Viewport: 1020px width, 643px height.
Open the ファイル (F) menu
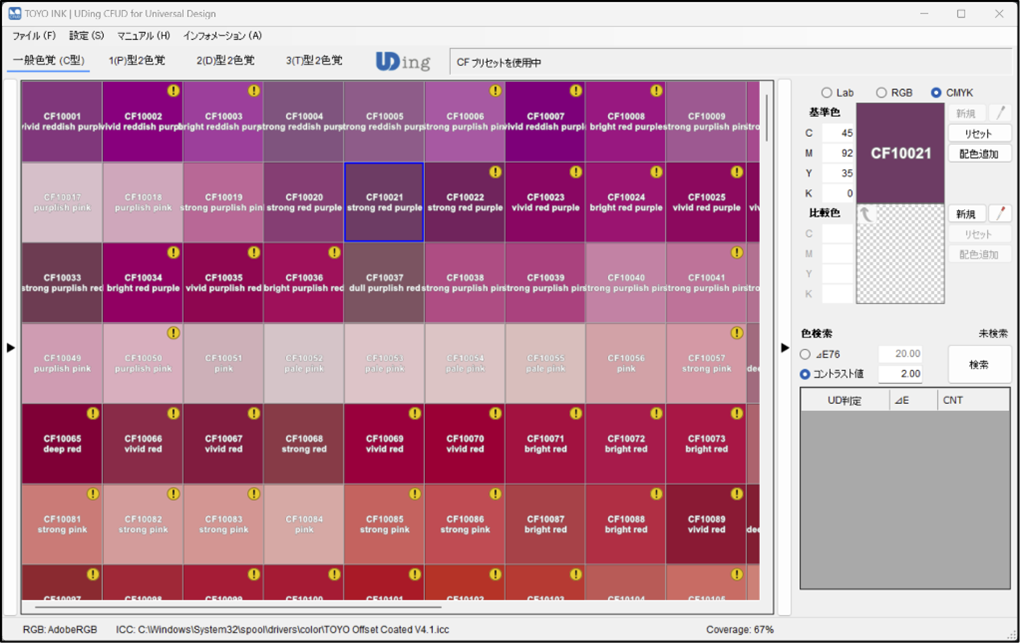tap(34, 36)
